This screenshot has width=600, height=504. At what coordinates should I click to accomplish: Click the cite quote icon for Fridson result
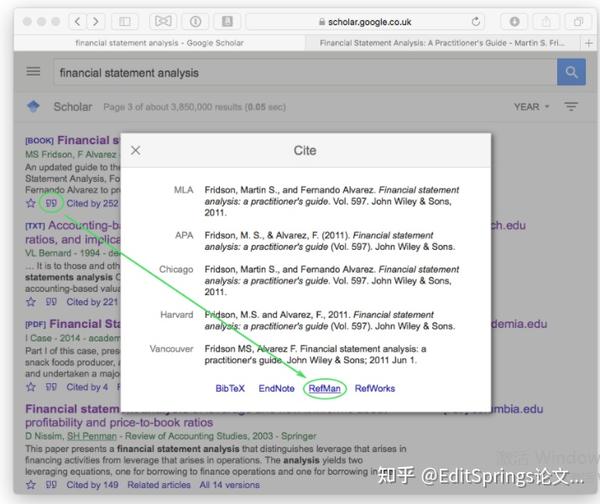51,203
